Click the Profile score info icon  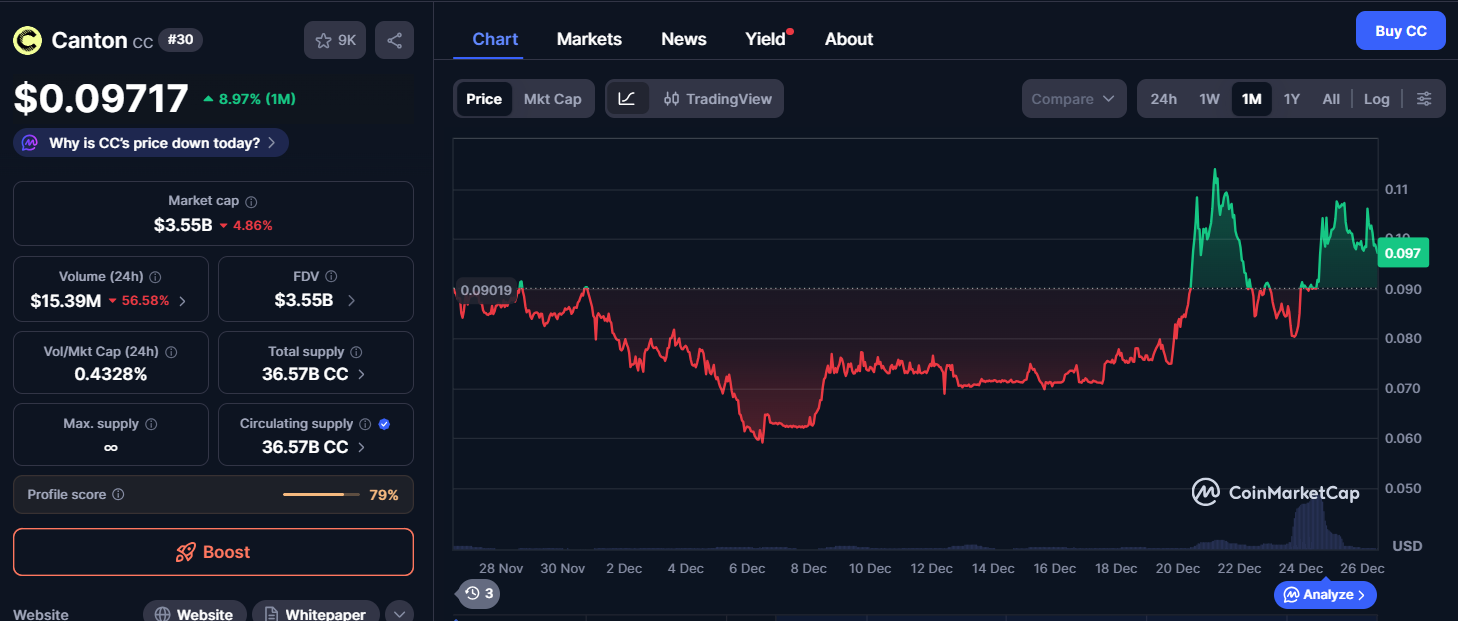(118, 495)
